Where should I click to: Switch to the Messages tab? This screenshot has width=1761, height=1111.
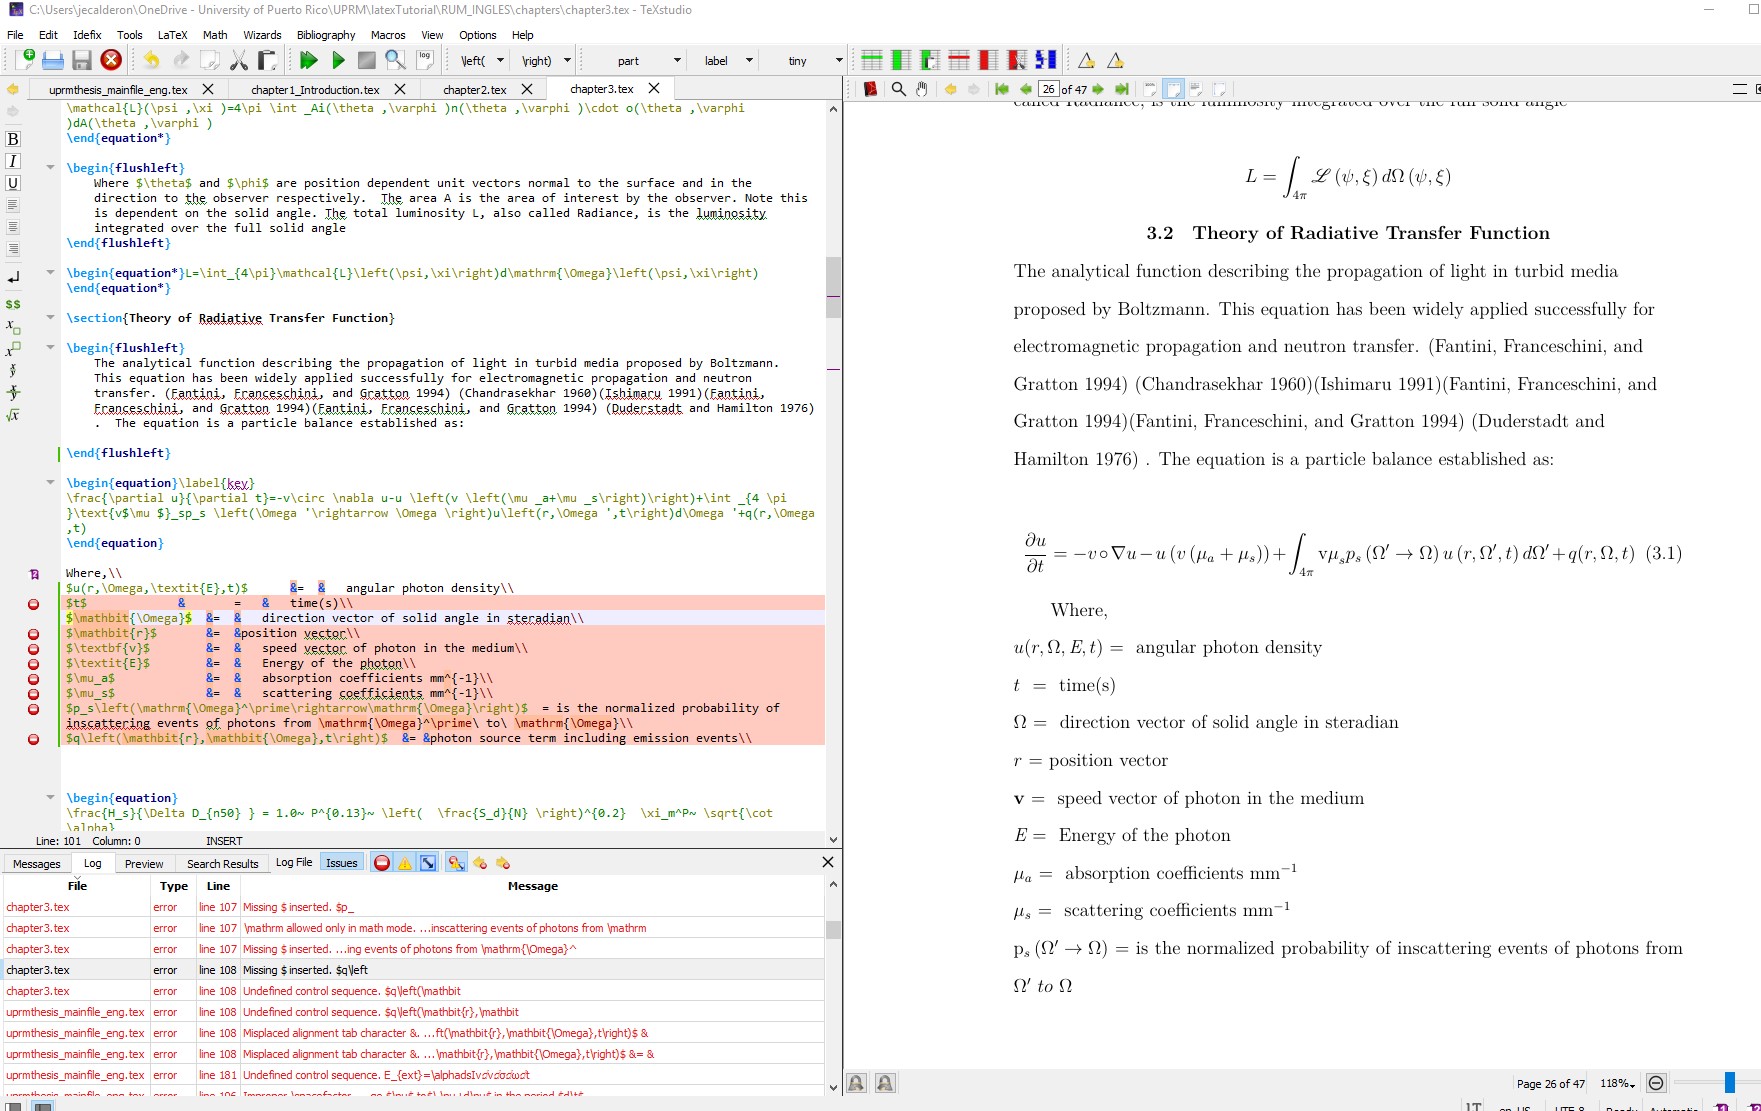pos(37,863)
